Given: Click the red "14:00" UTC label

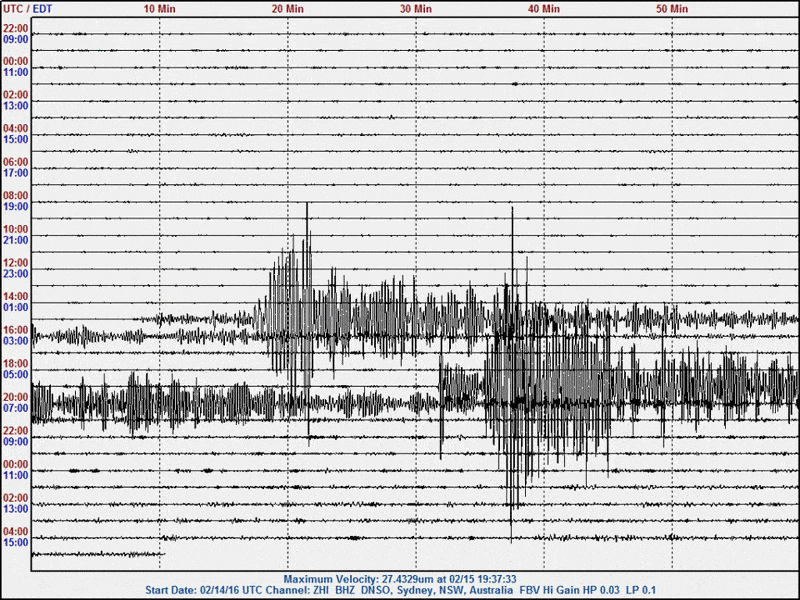Looking at the screenshot, I should 16,296.
